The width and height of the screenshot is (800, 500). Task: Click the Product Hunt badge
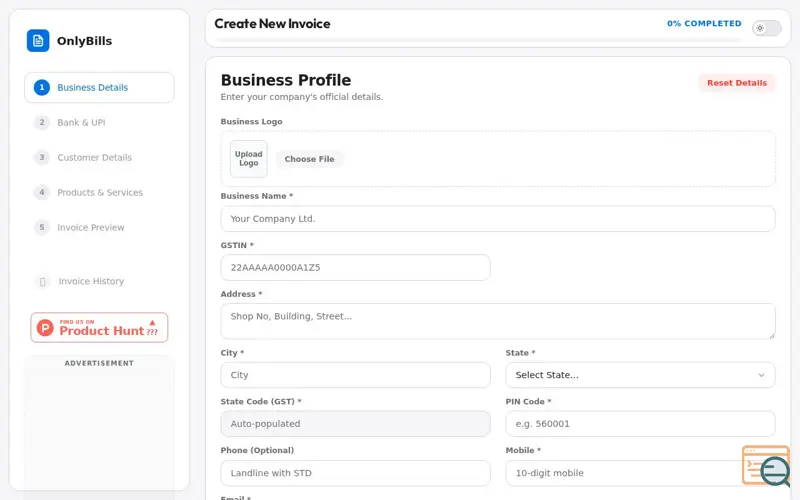99,328
